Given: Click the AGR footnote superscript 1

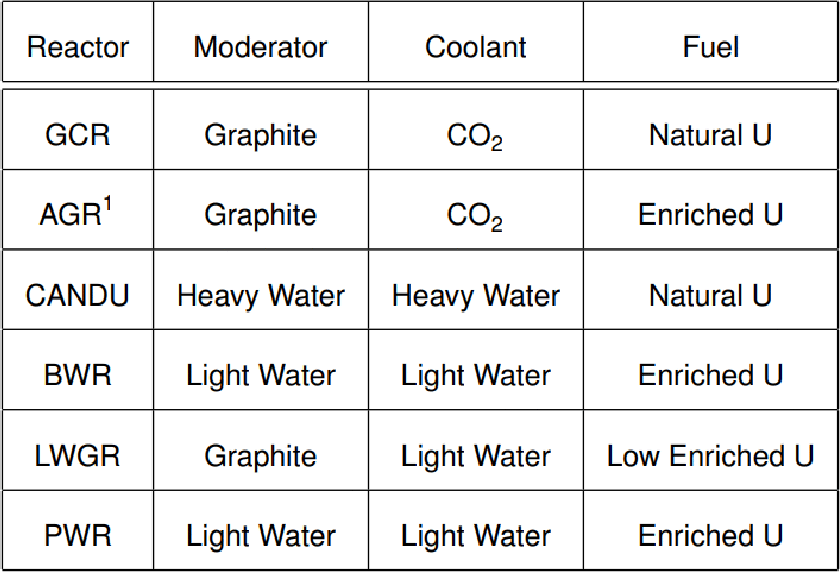Looking at the screenshot, I should tap(107, 204).
